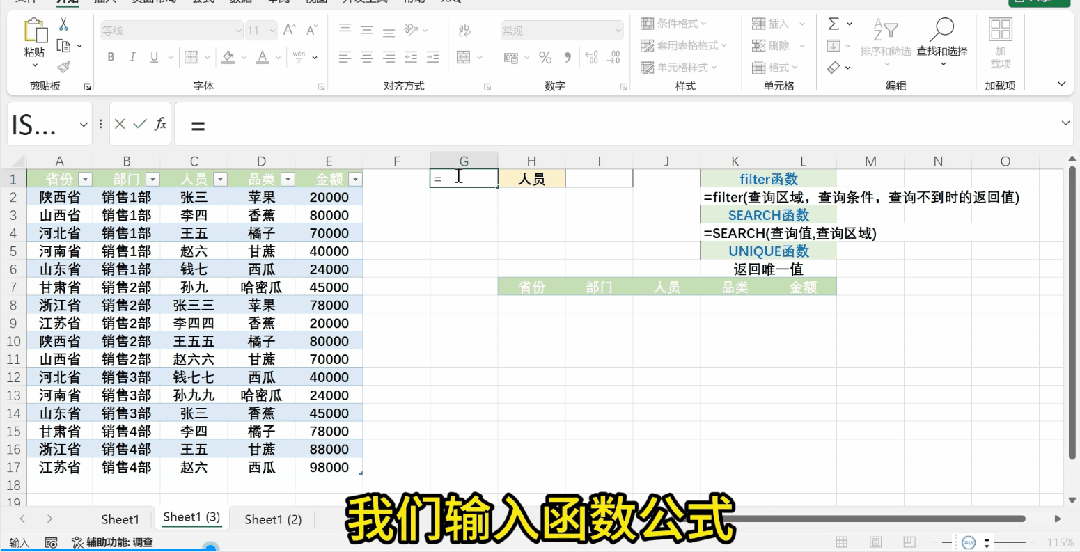1080x552 pixels.
Task: Select the Sheet1 (3) tab
Action: (x=191, y=518)
